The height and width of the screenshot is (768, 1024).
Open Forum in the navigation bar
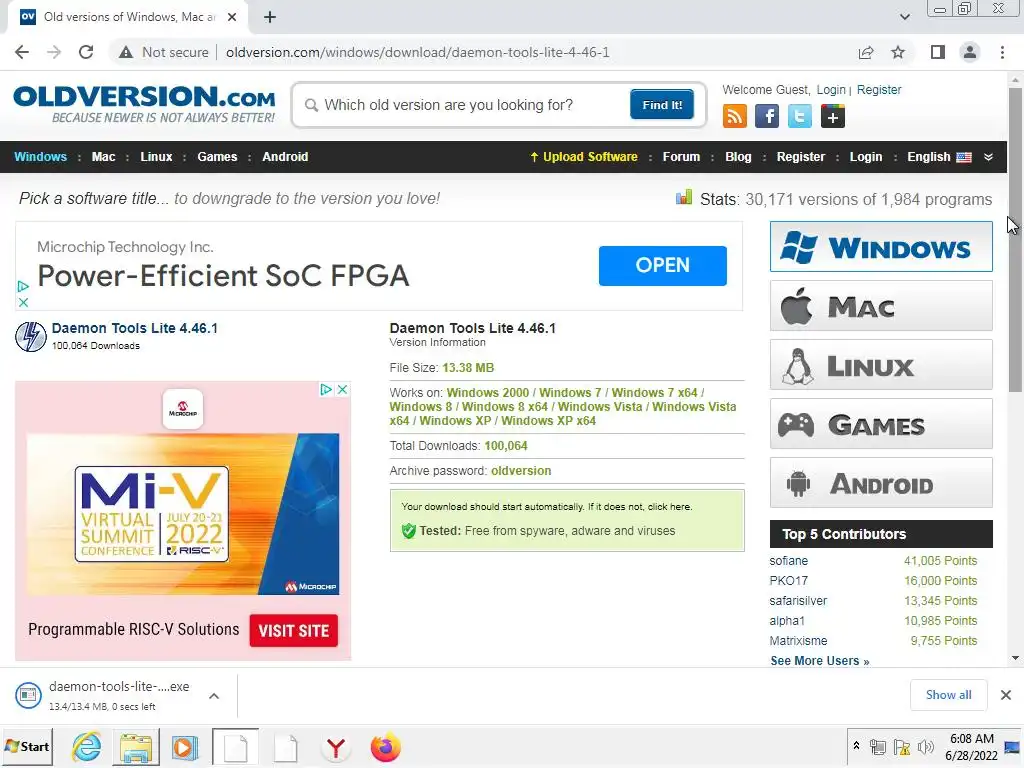pyautogui.click(x=681, y=157)
